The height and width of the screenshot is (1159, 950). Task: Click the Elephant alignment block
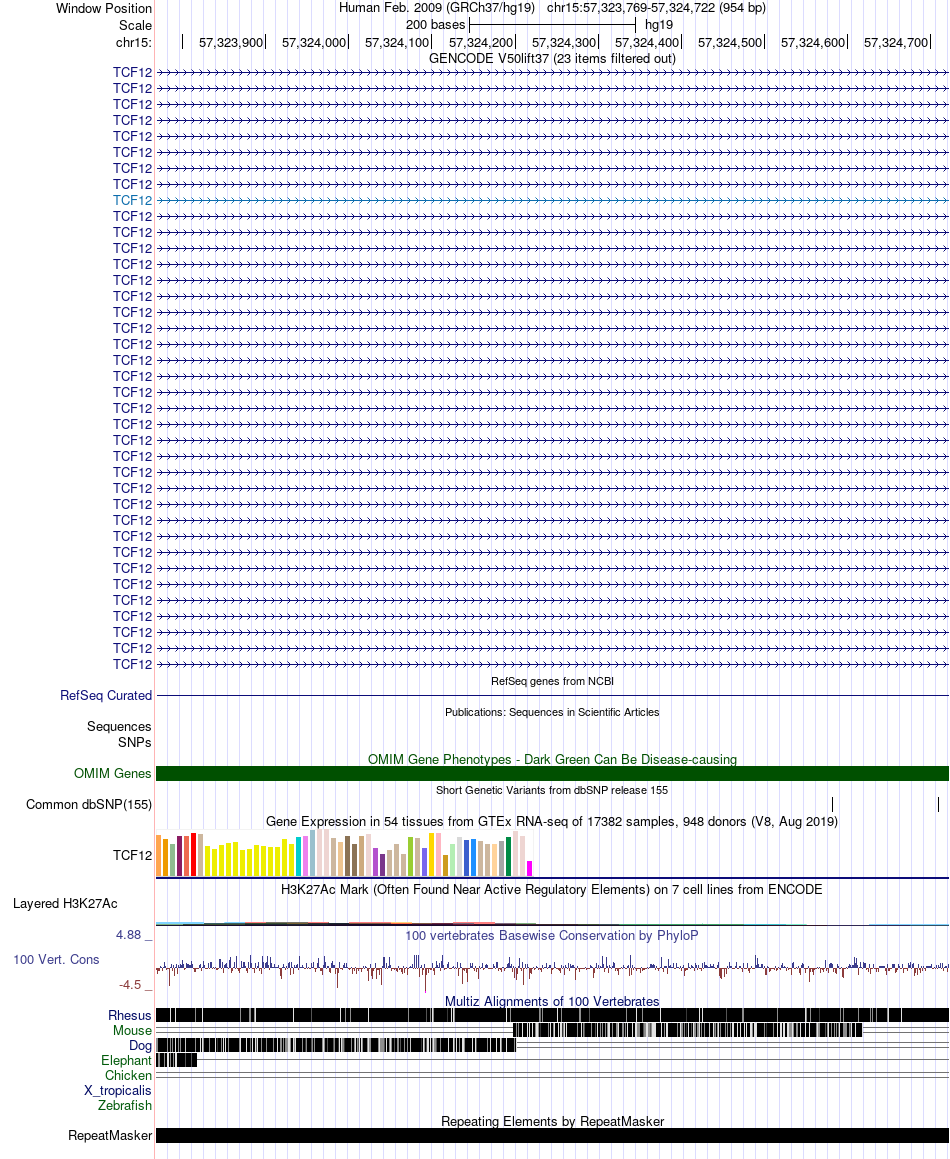(177, 1060)
